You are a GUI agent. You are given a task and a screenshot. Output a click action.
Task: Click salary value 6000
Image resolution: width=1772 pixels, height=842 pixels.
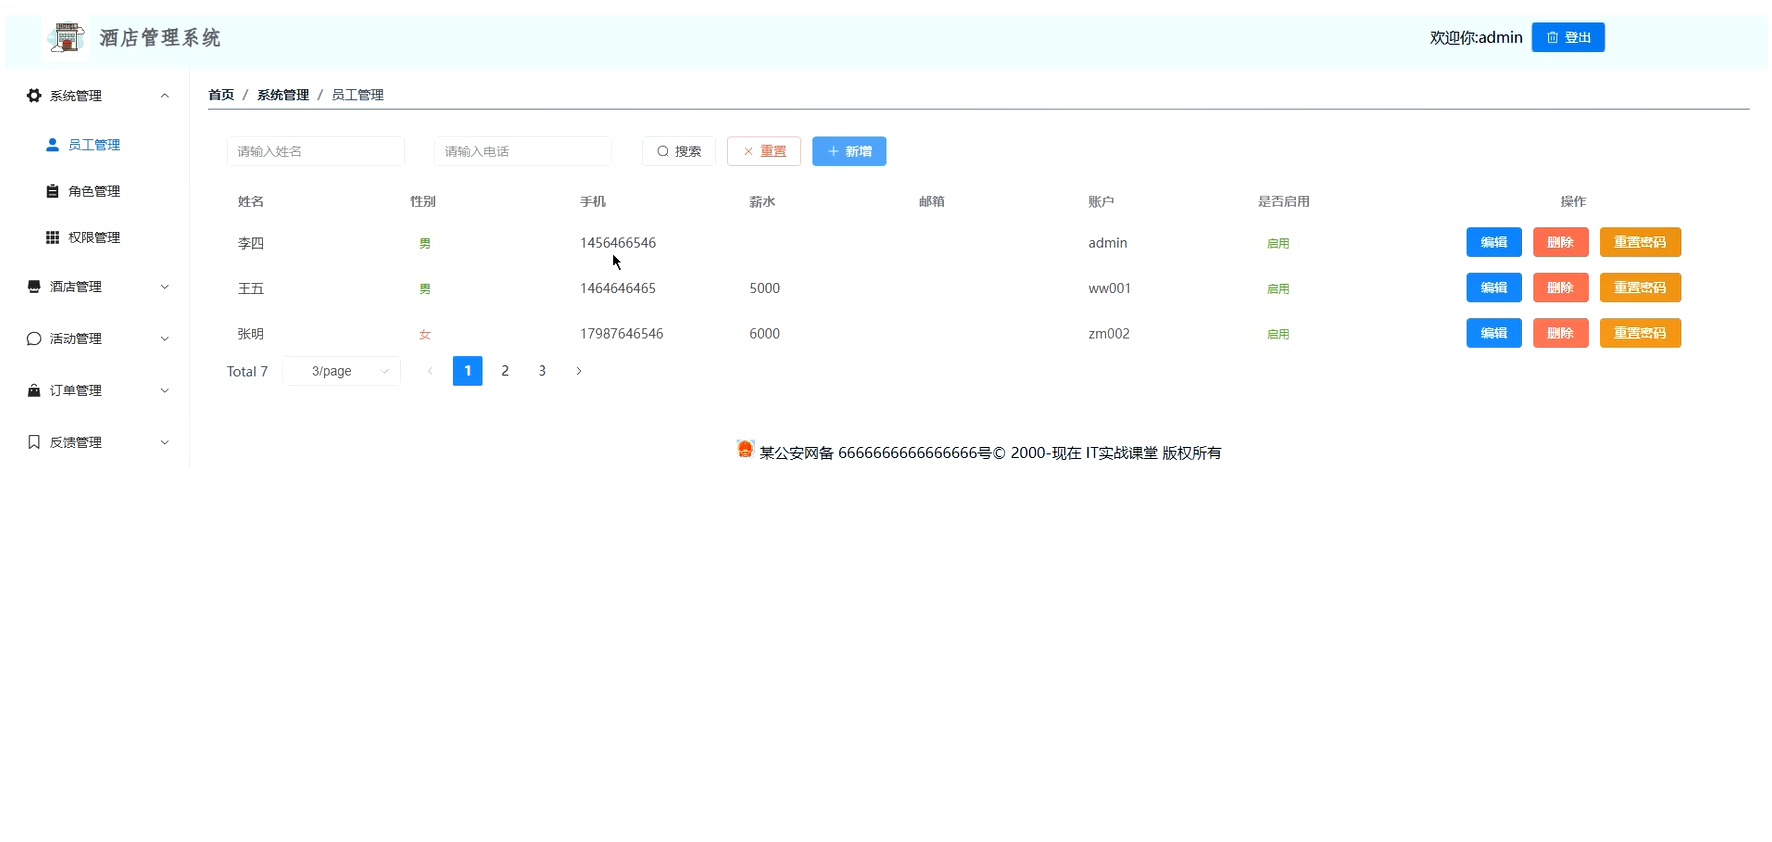tap(765, 334)
